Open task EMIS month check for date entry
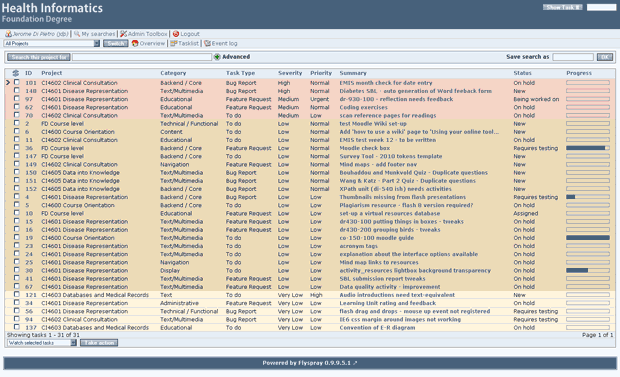Viewport: 620px width, 377px height. coord(386,83)
